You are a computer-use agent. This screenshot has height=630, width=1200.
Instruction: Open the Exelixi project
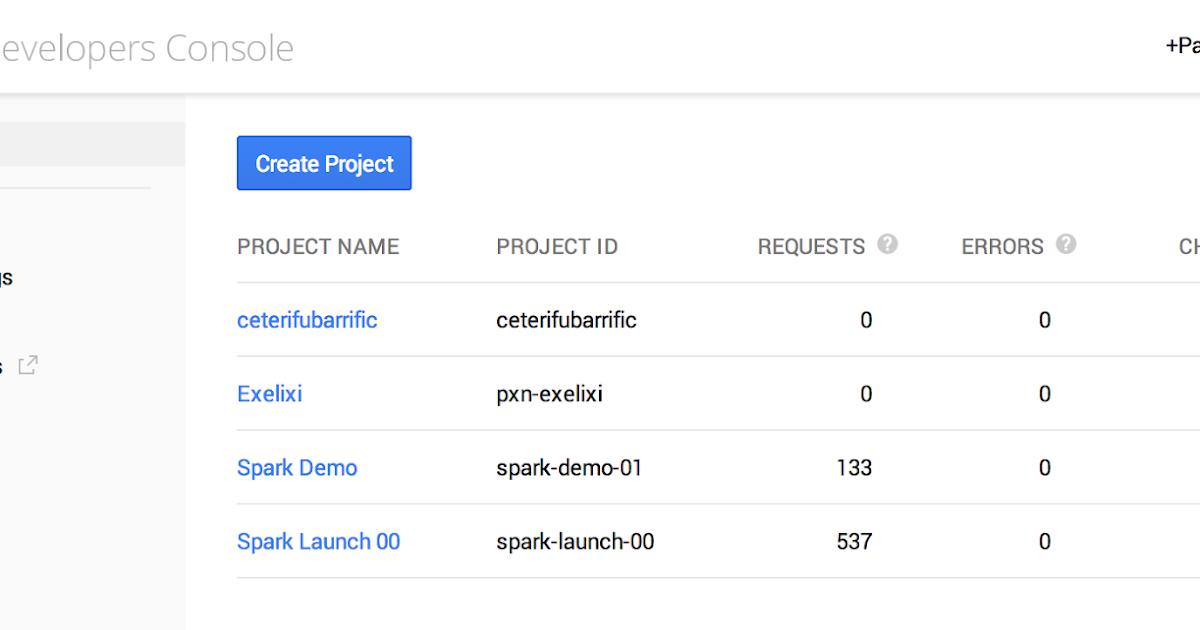click(269, 393)
